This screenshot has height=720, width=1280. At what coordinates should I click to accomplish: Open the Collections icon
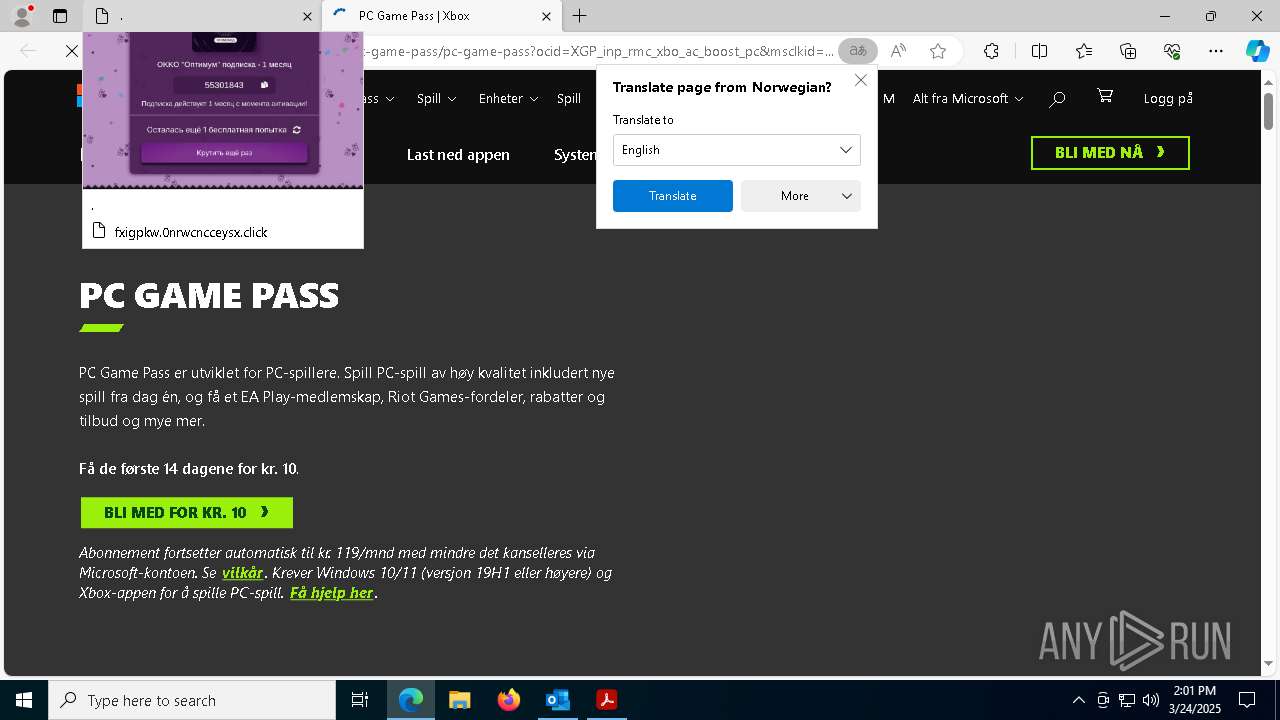point(1128,51)
